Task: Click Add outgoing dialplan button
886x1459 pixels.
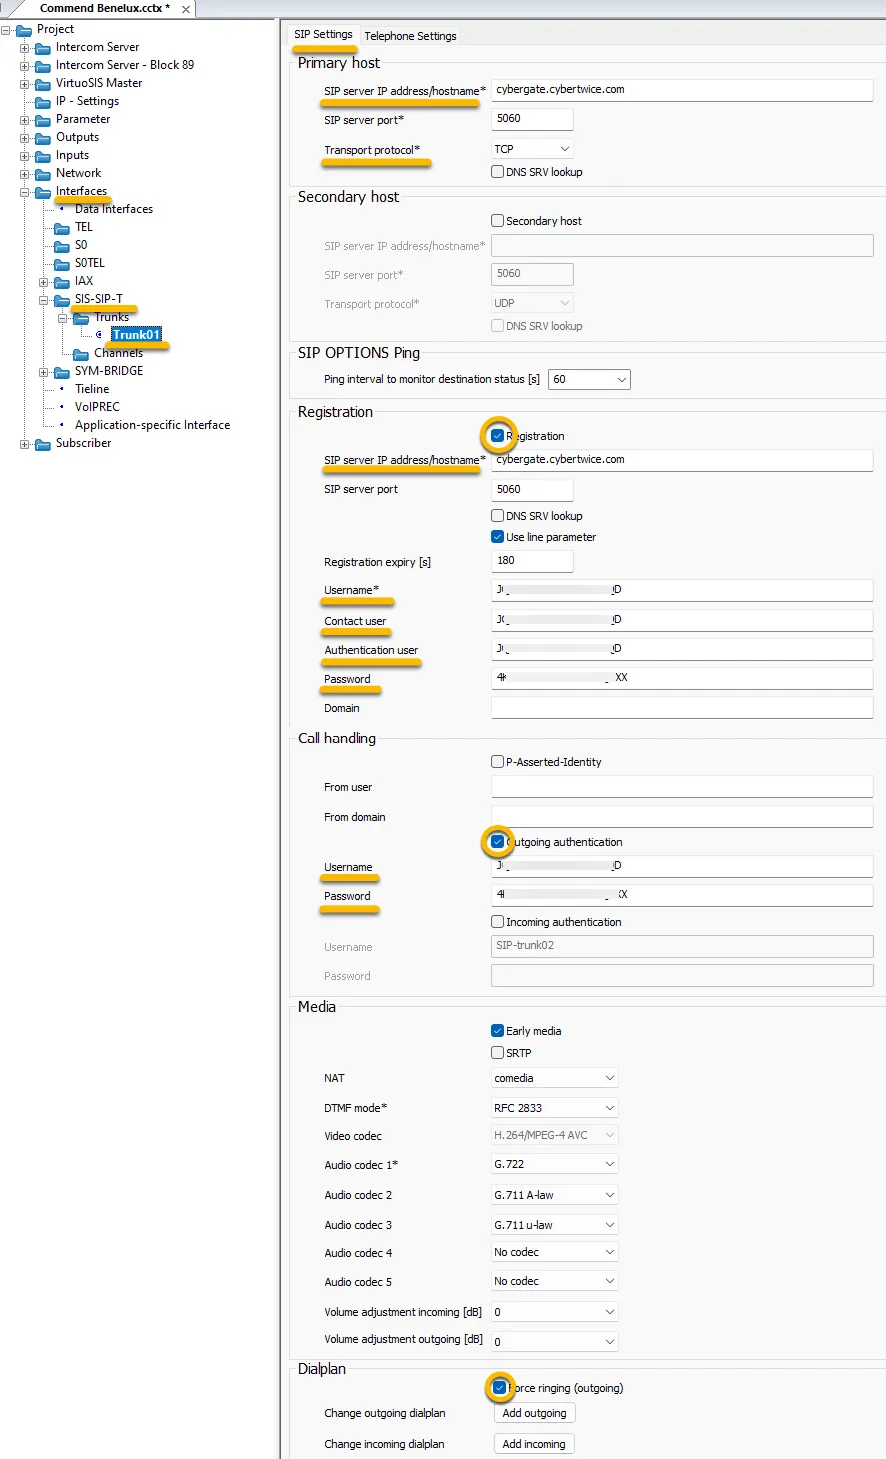Action: [x=534, y=1413]
